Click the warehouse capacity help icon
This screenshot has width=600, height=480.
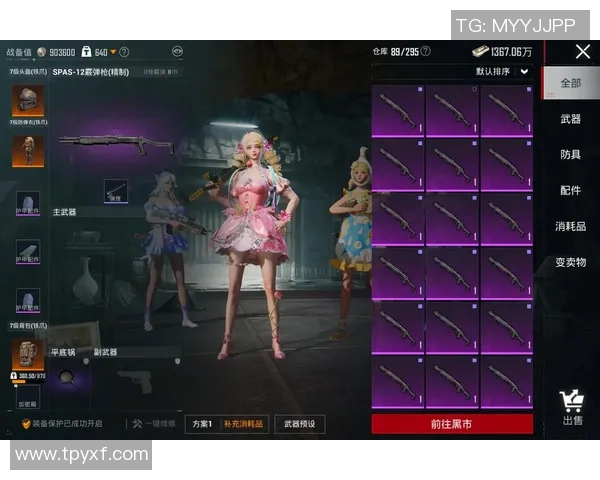425,51
